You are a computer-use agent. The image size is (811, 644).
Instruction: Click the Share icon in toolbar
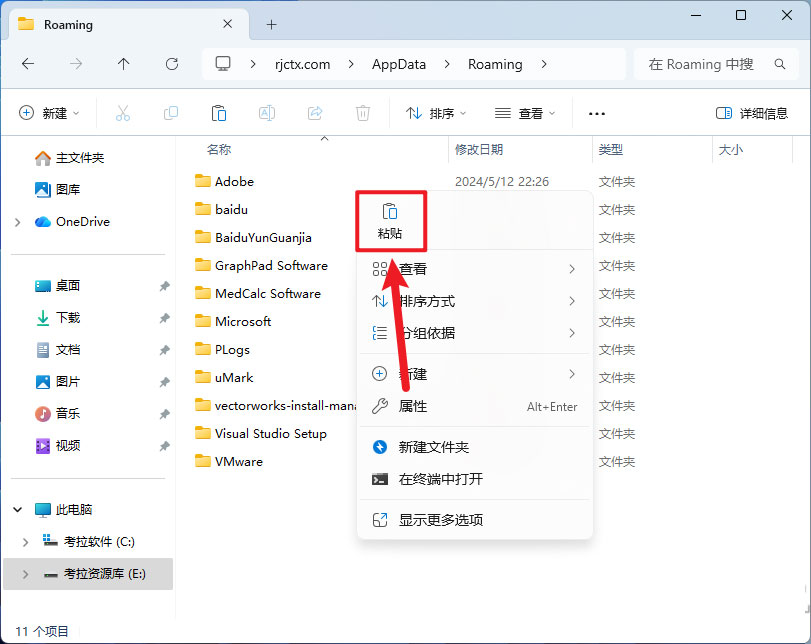(x=315, y=113)
